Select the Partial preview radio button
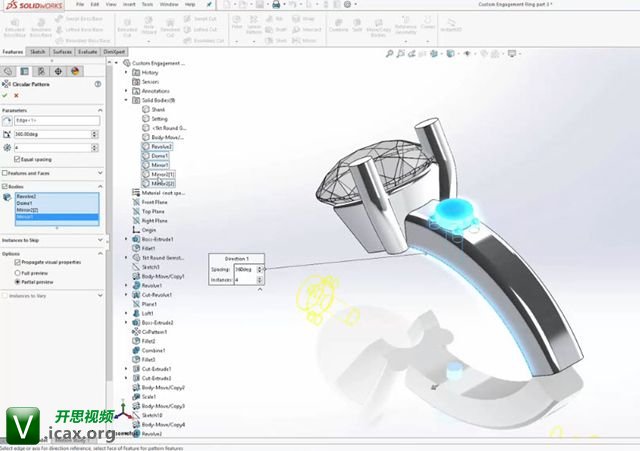Screen dimensions: 640x451 [17, 282]
